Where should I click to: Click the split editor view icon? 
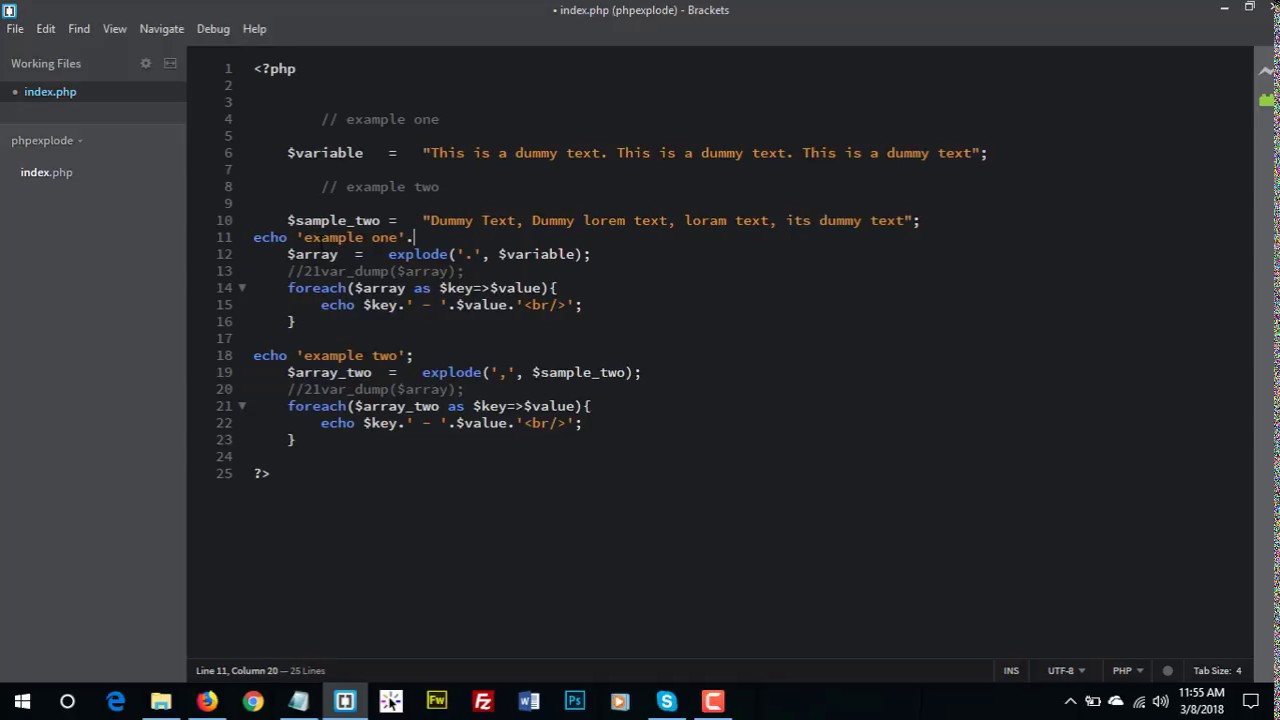pos(170,63)
